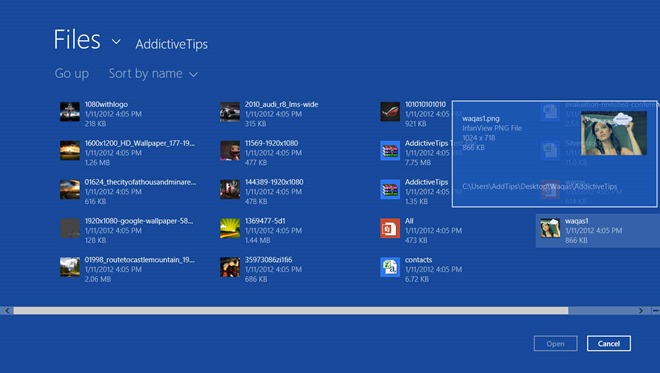Click the file name 144389-1920x1080
Screen dimensions: 660x373
pos(274,182)
